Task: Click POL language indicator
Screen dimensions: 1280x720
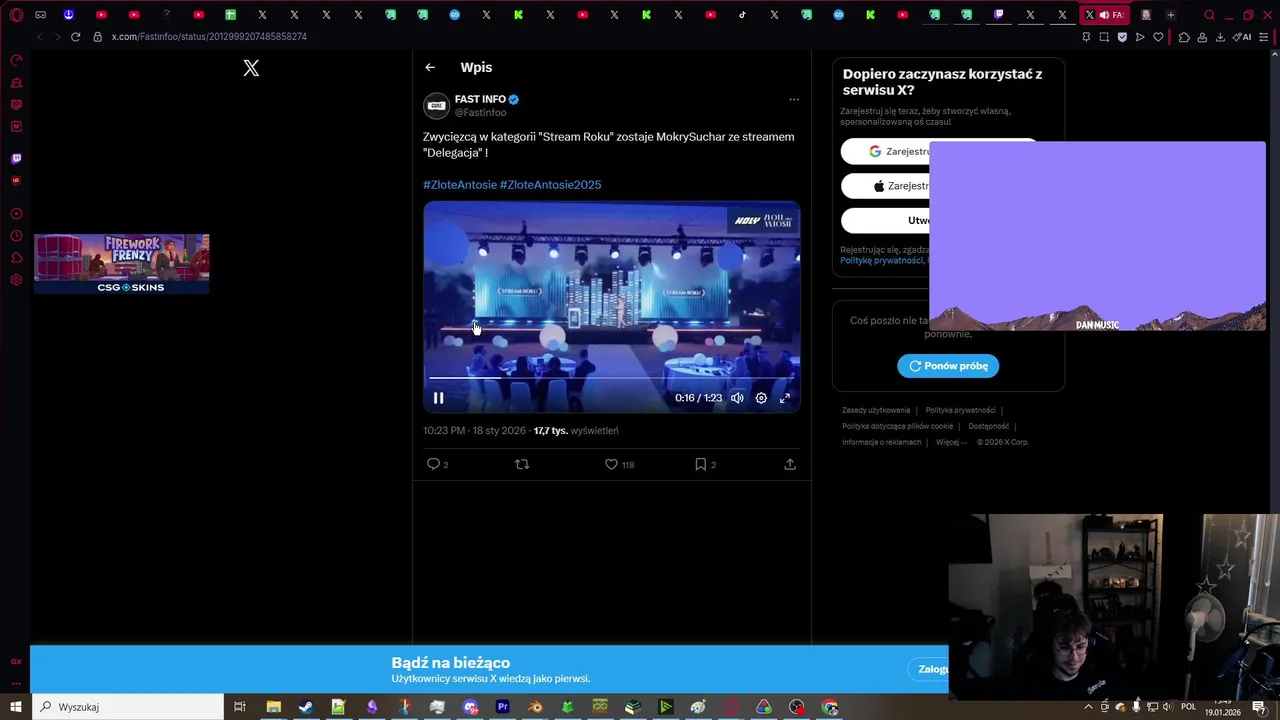Action: pos(1189,707)
